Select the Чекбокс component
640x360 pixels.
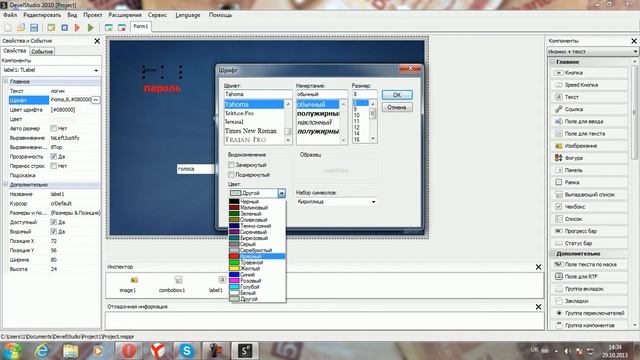pyautogui.click(x=589, y=207)
